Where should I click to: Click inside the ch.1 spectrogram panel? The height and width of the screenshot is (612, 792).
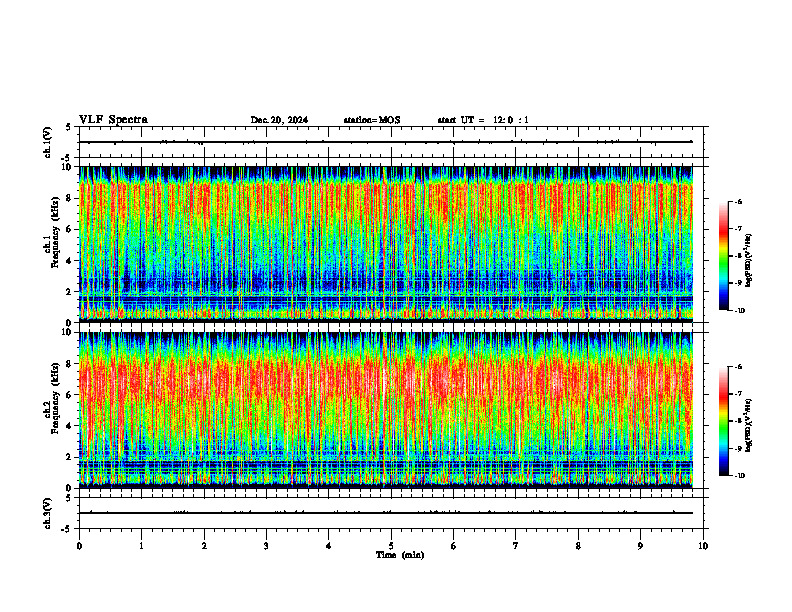pos(386,244)
